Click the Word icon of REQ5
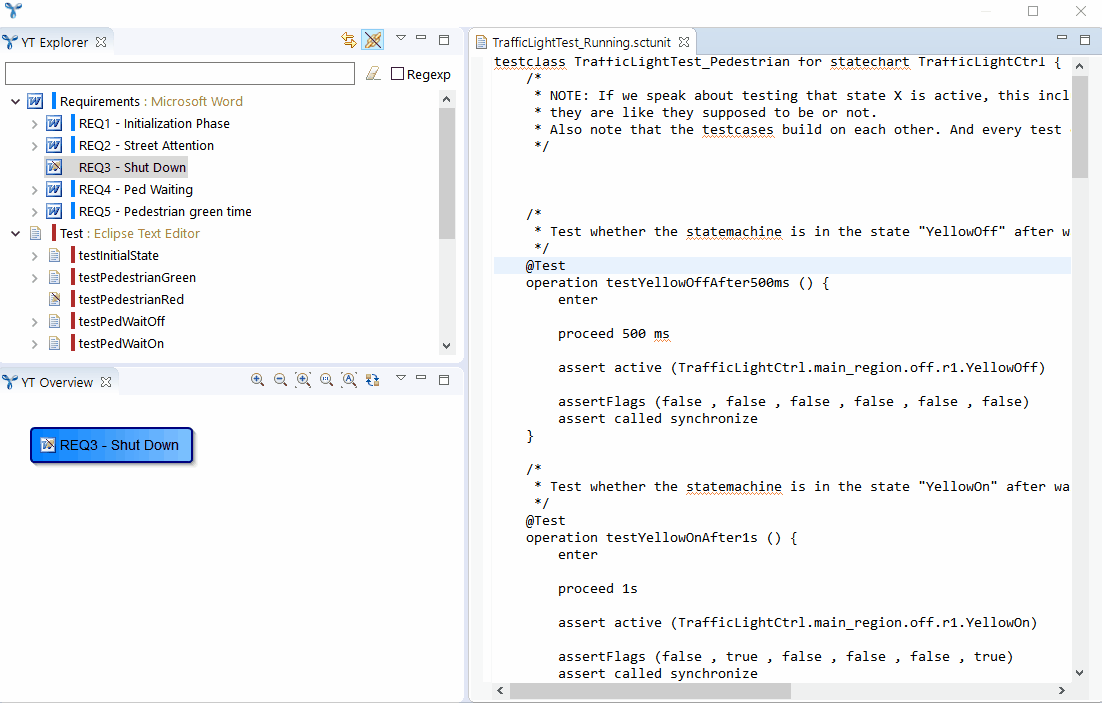 (54, 212)
